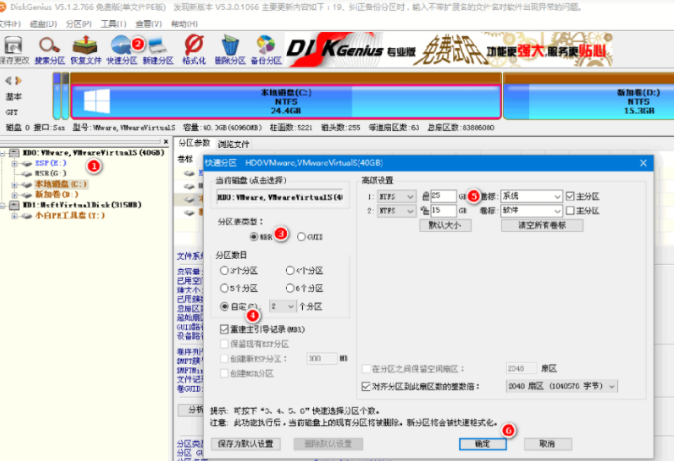Toggle the 重建主引导记录 (MBR) checkbox
The image size is (675, 461).
(224, 328)
